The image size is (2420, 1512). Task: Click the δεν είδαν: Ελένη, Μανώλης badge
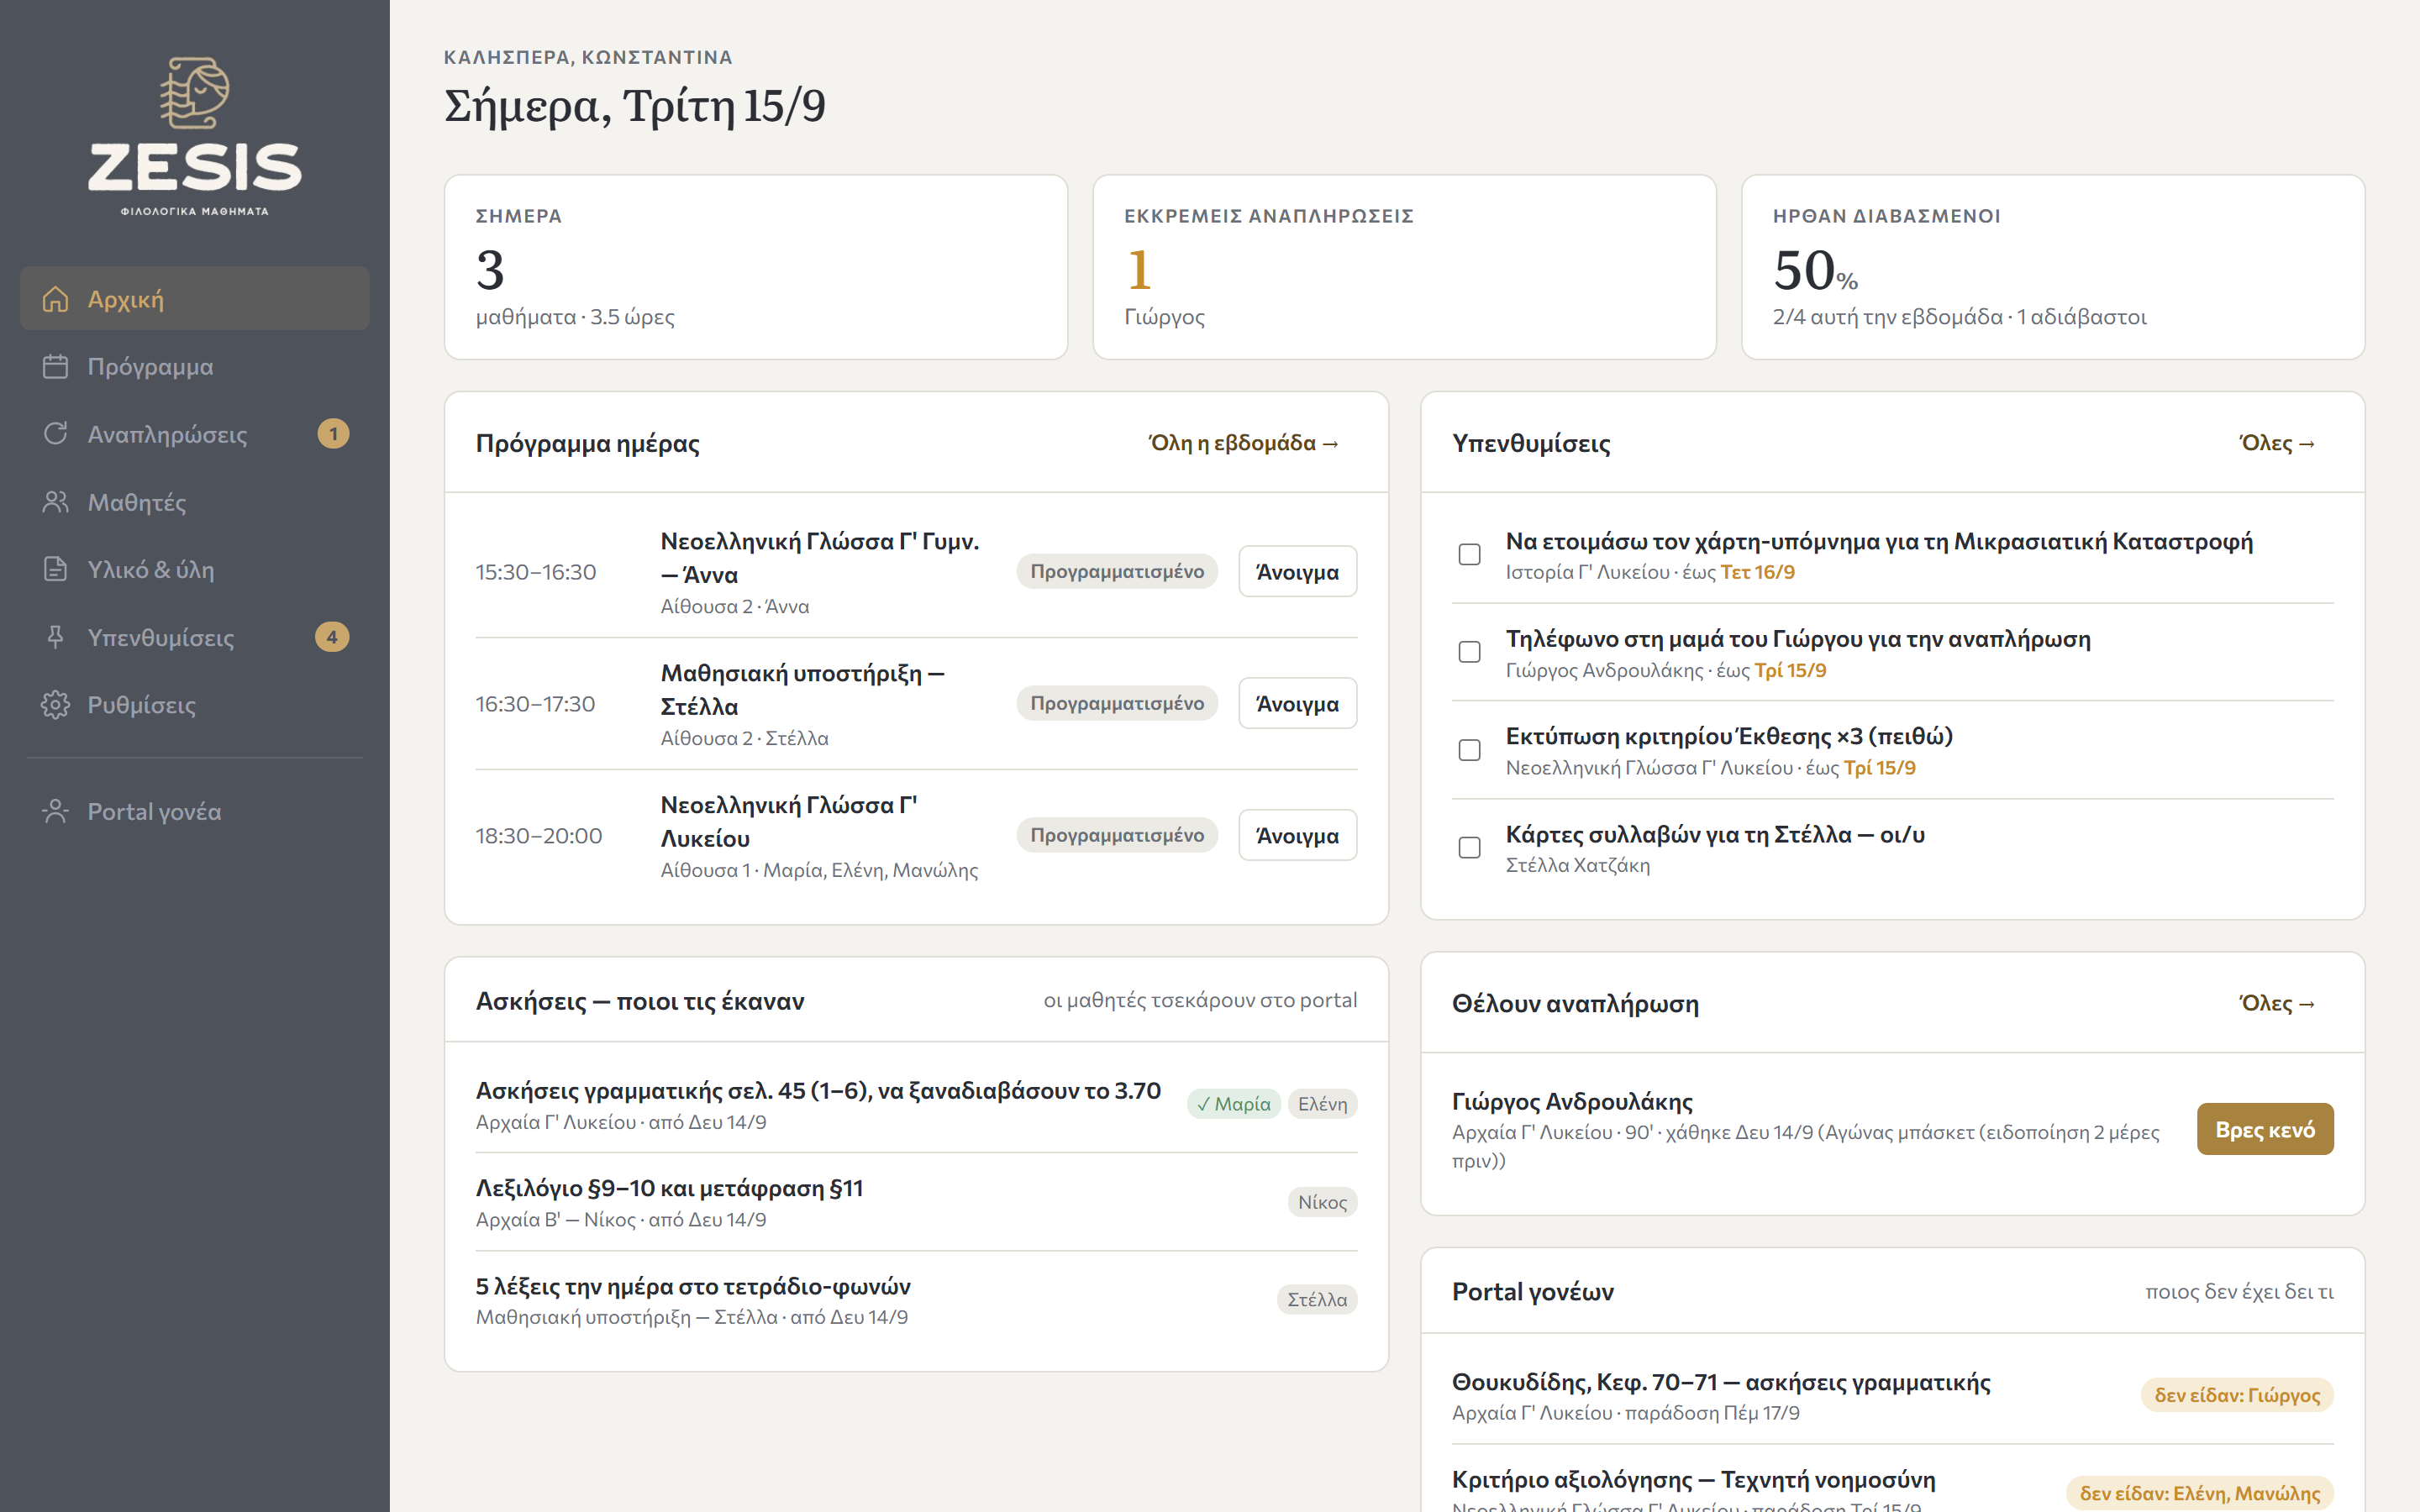2200,1493
